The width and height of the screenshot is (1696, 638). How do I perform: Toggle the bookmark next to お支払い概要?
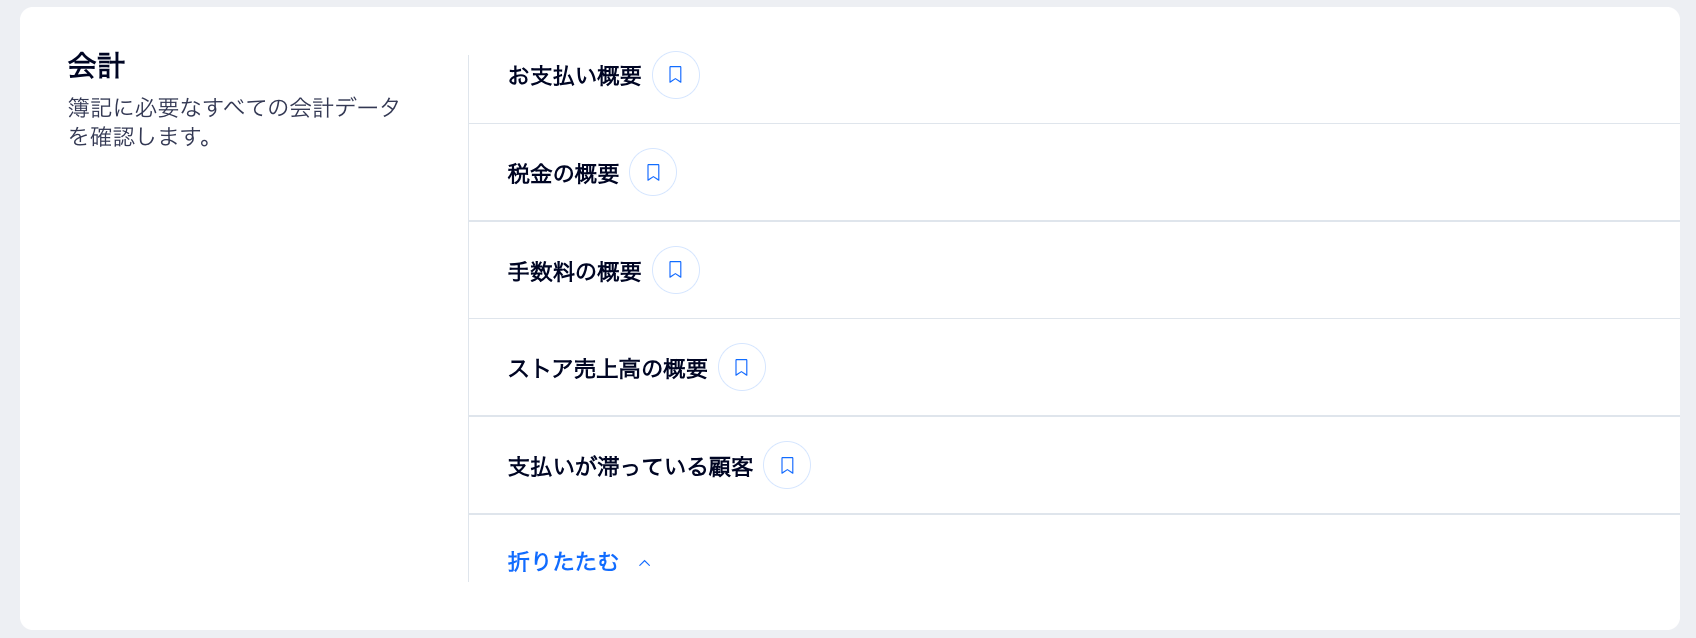[675, 74]
